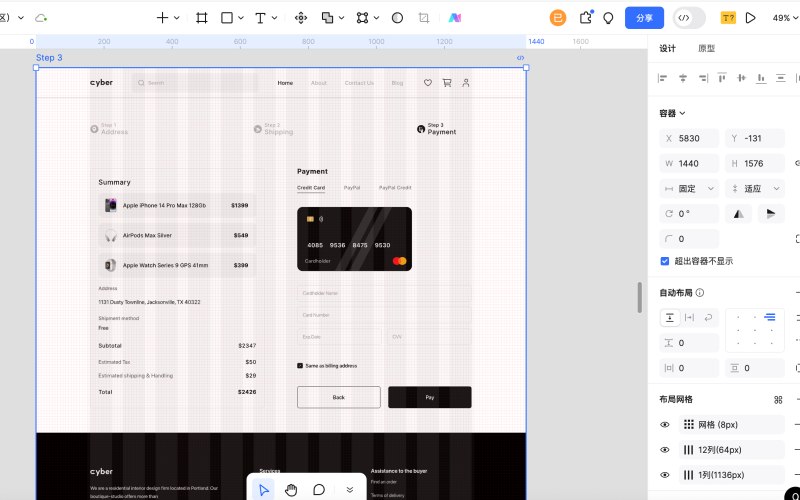Select the Rectangle shape tool

coord(227,18)
